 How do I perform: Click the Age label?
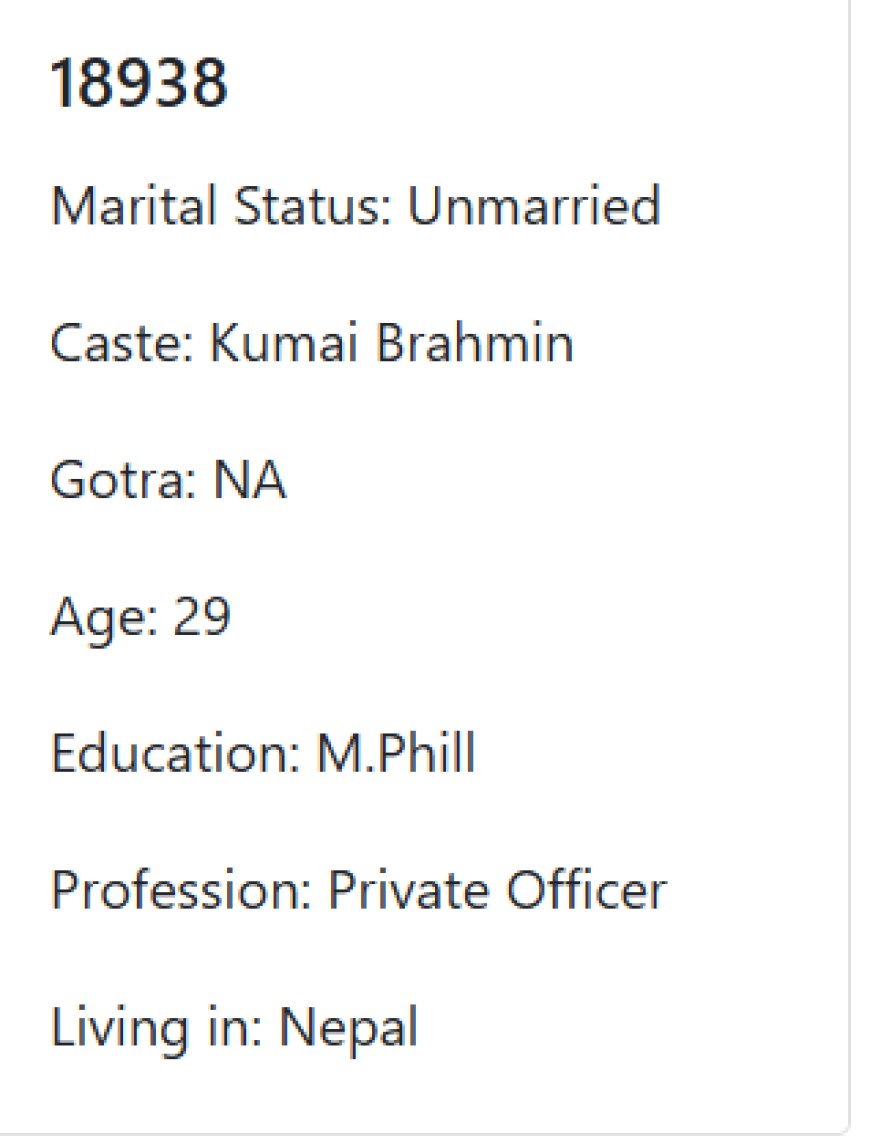point(104,619)
